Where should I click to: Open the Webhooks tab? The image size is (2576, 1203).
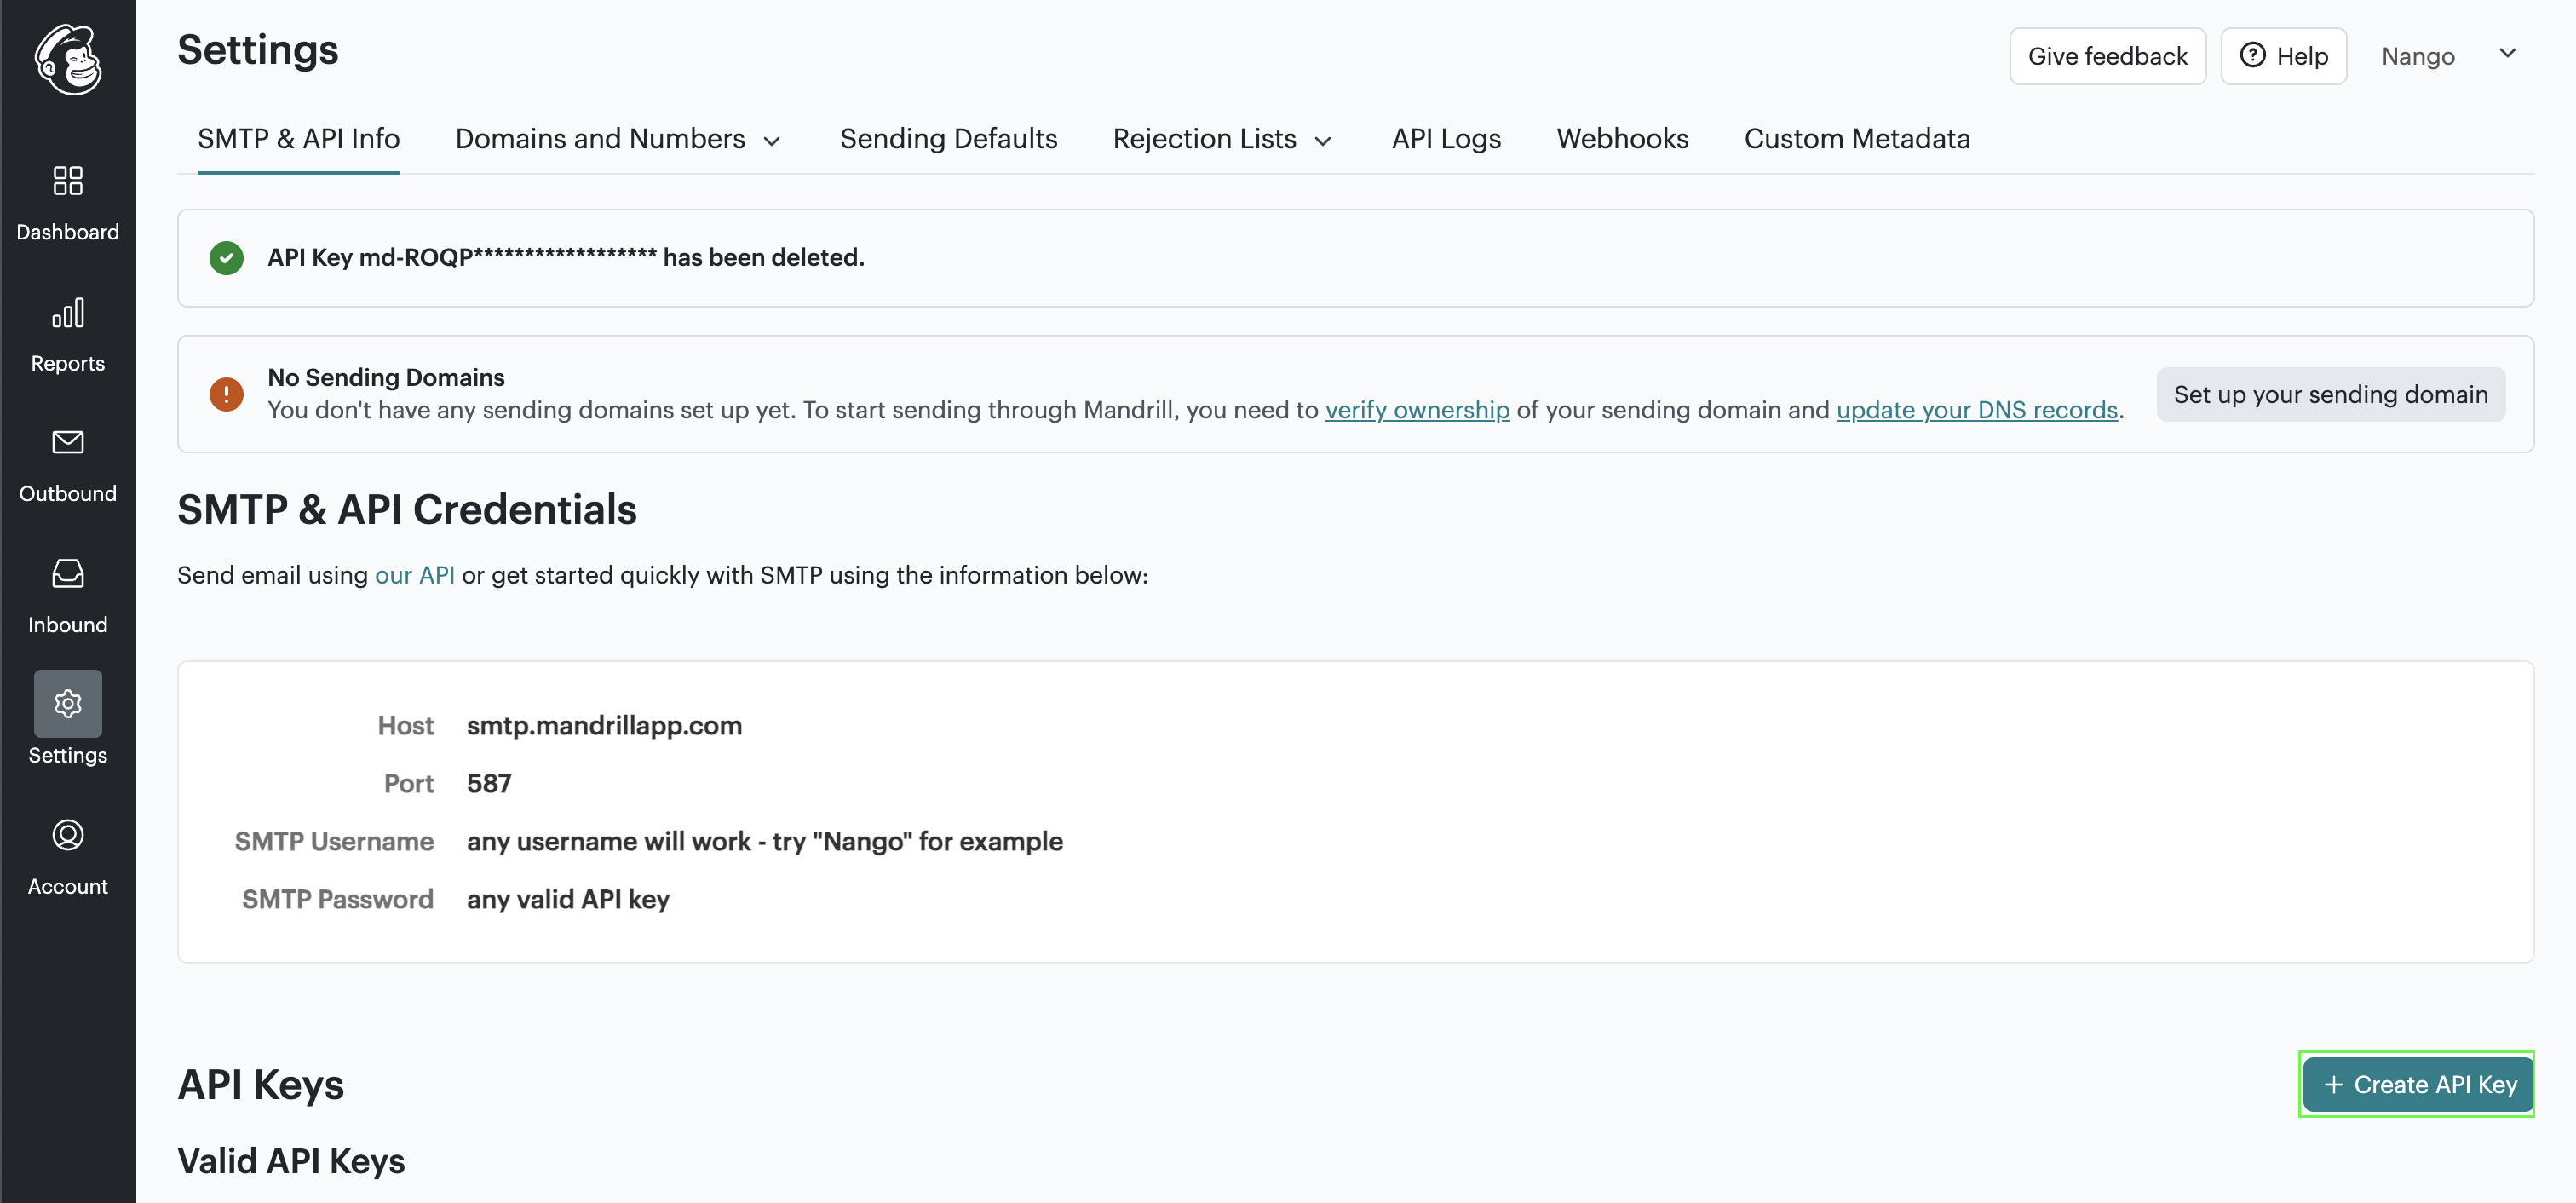pos(1623,139)
